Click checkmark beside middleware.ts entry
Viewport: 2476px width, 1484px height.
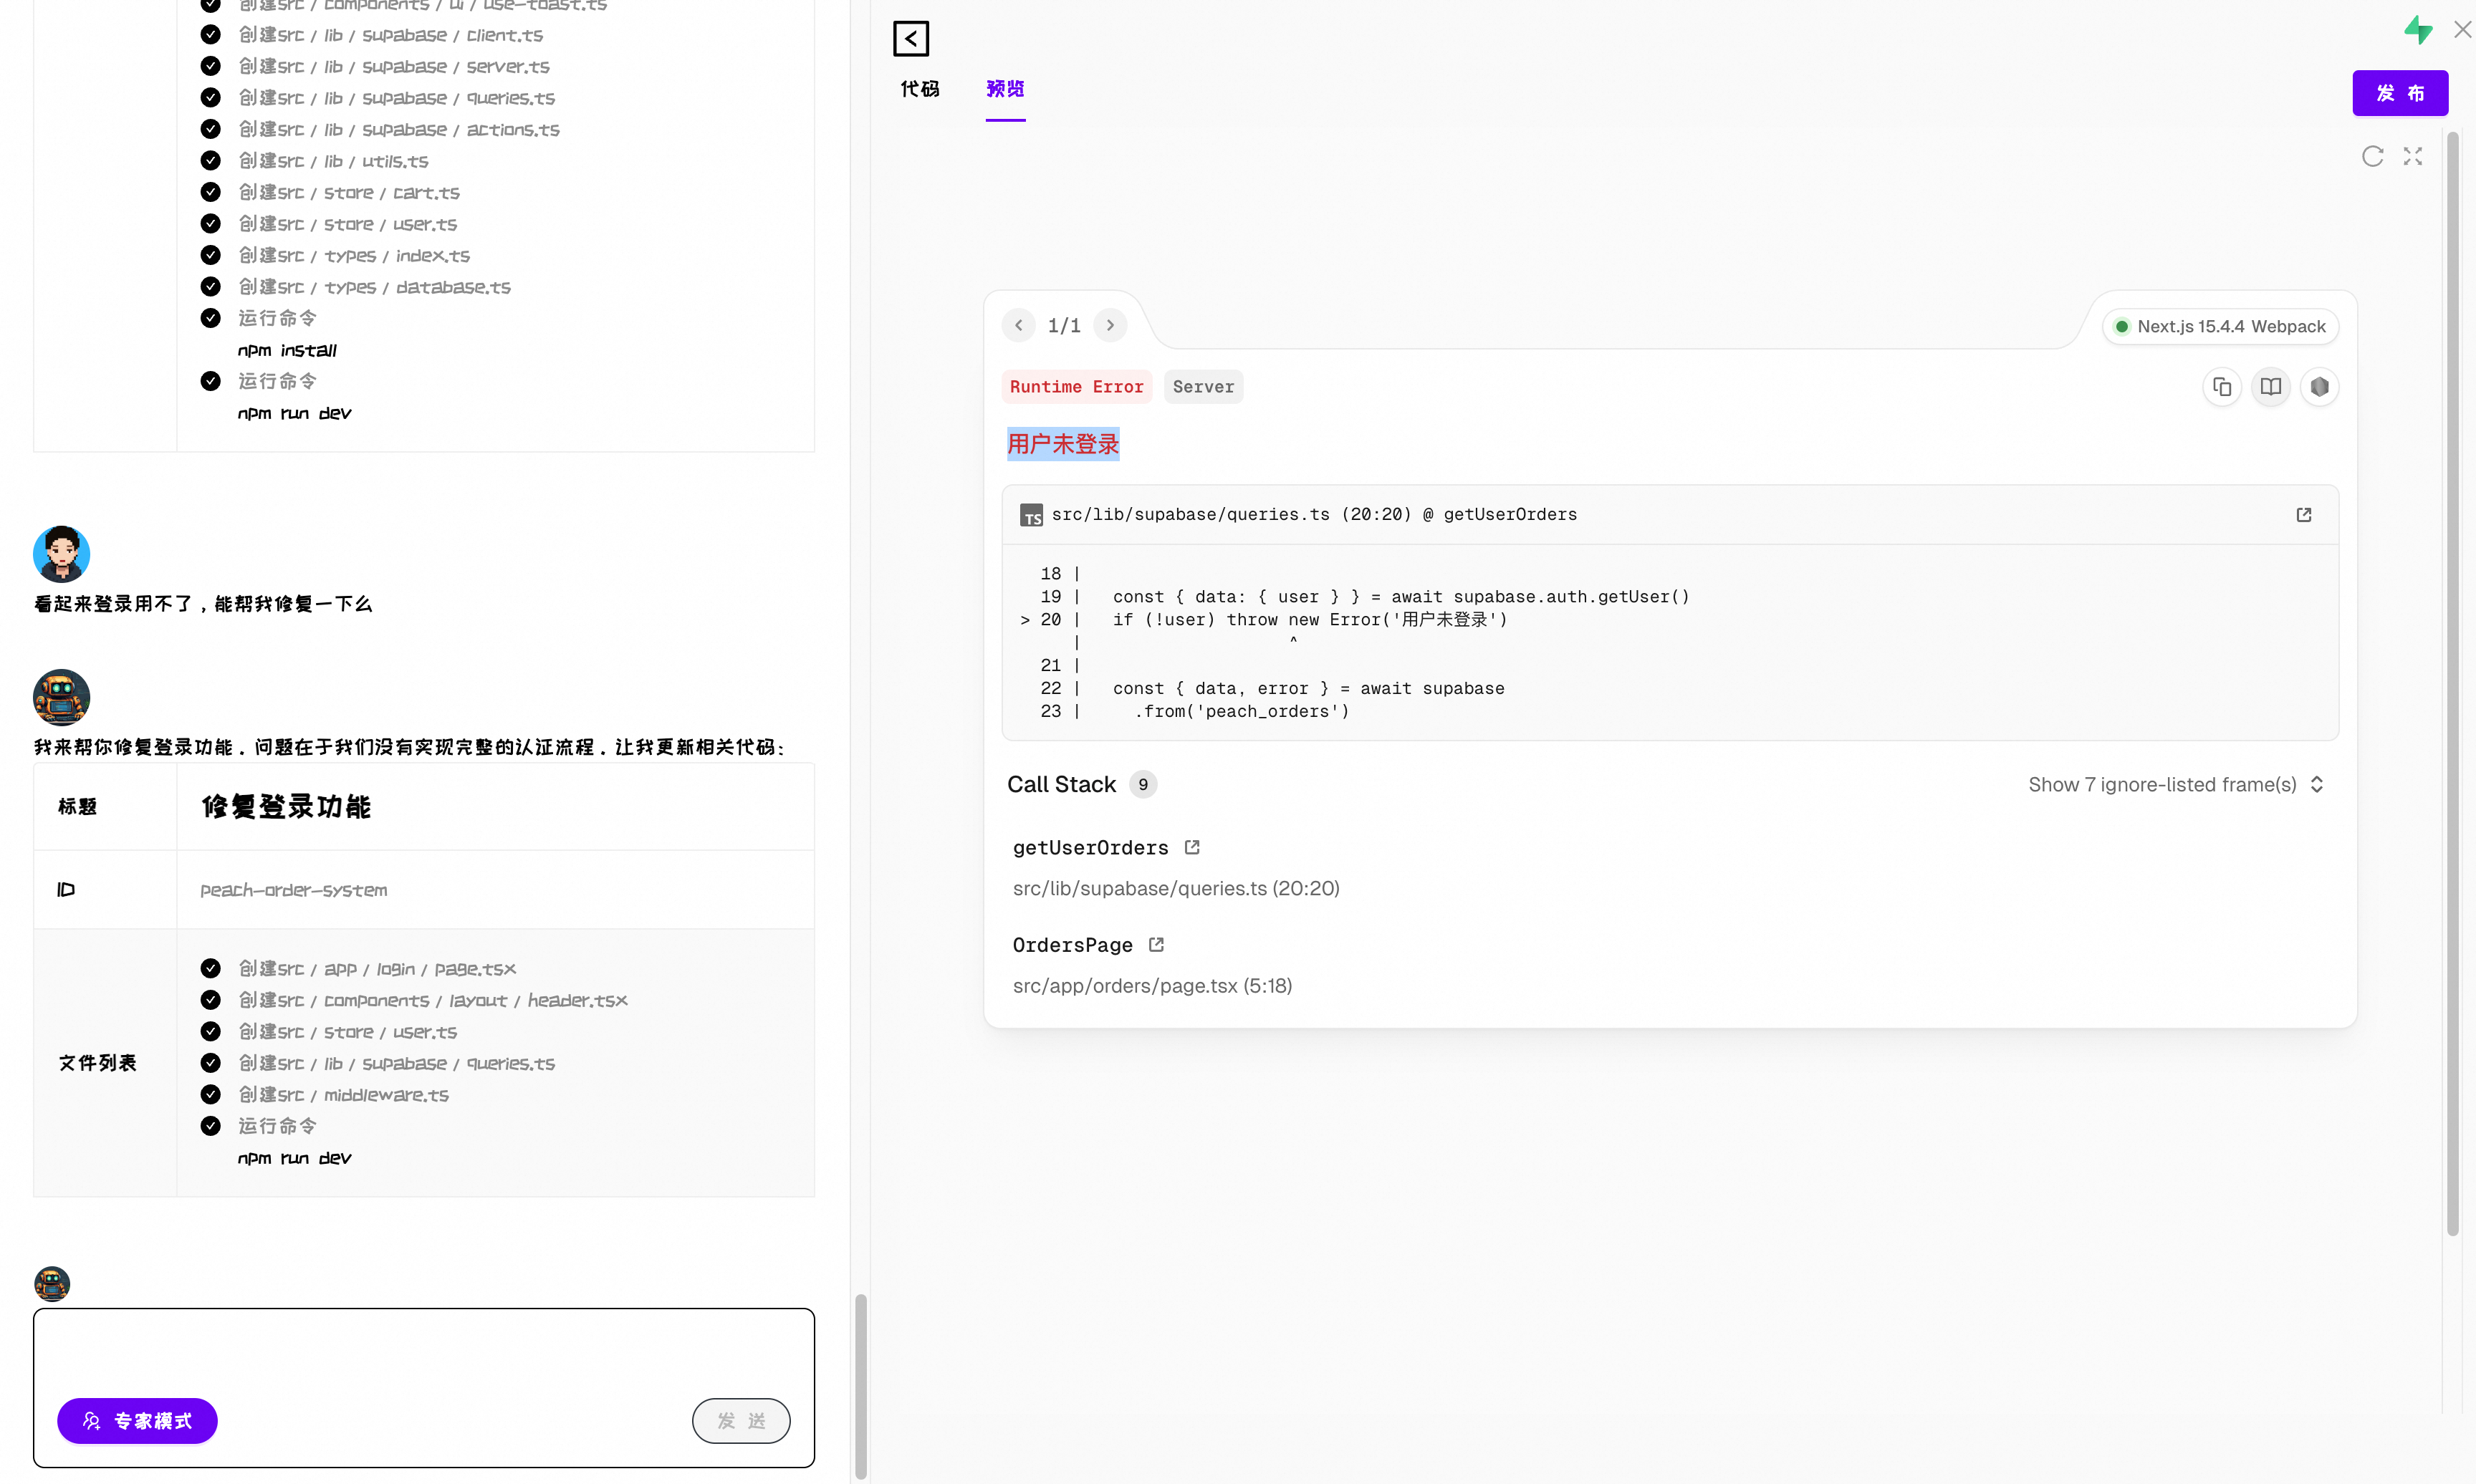click(210, 1094)
